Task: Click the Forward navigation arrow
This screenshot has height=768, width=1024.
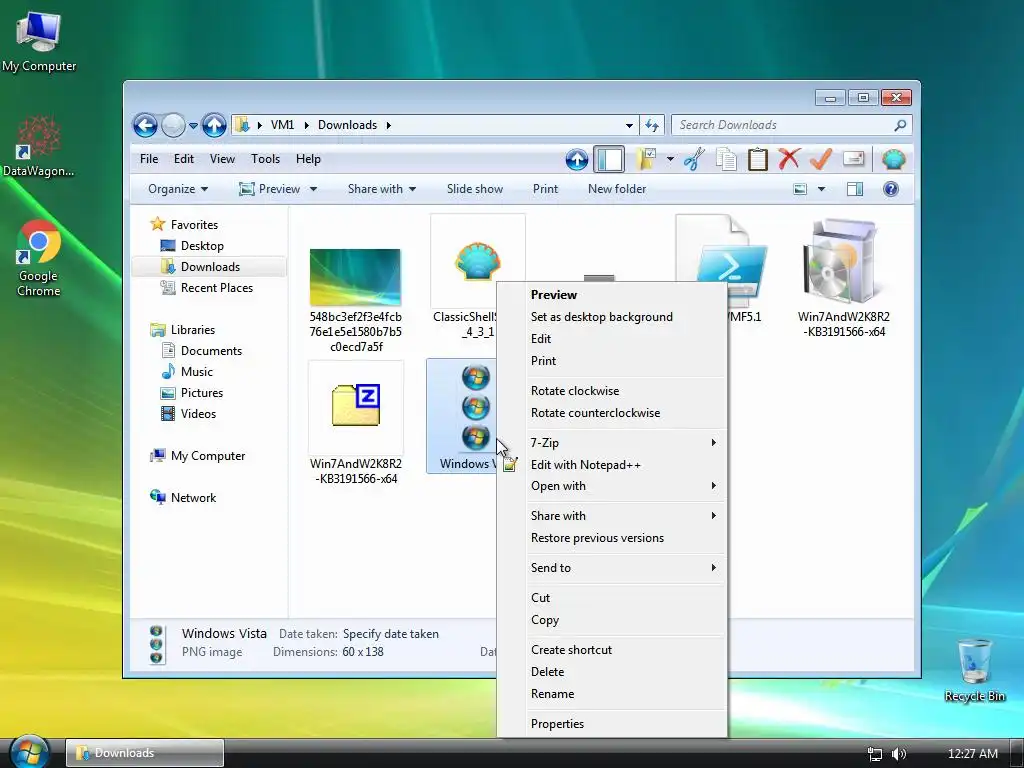Action: pos(173,125)
